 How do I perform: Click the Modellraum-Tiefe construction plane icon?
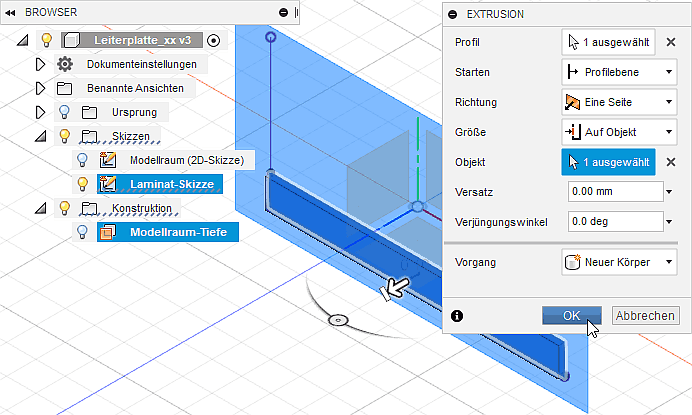pos(108,232)
